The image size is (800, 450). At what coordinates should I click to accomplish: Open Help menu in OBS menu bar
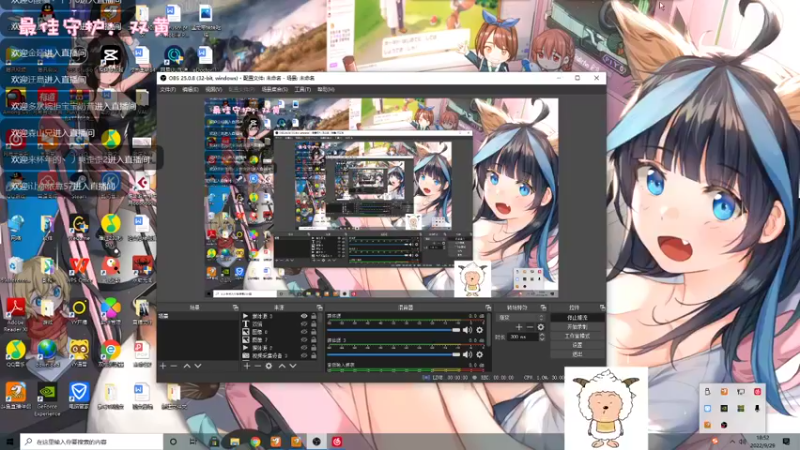pos(326,89)
